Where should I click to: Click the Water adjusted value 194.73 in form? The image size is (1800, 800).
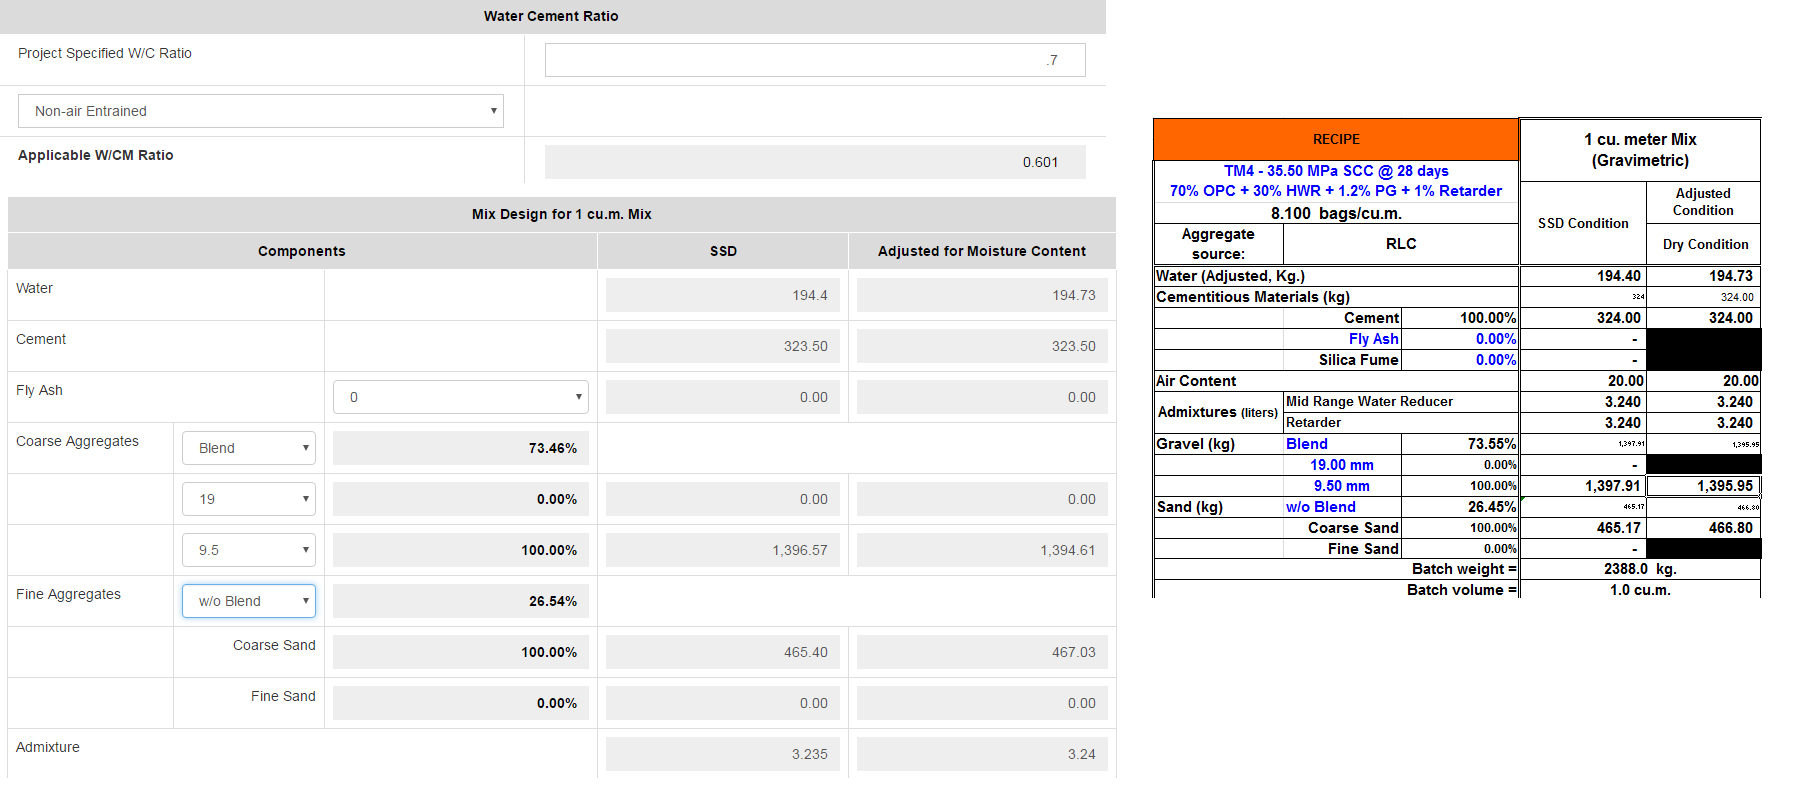(982, 295)
